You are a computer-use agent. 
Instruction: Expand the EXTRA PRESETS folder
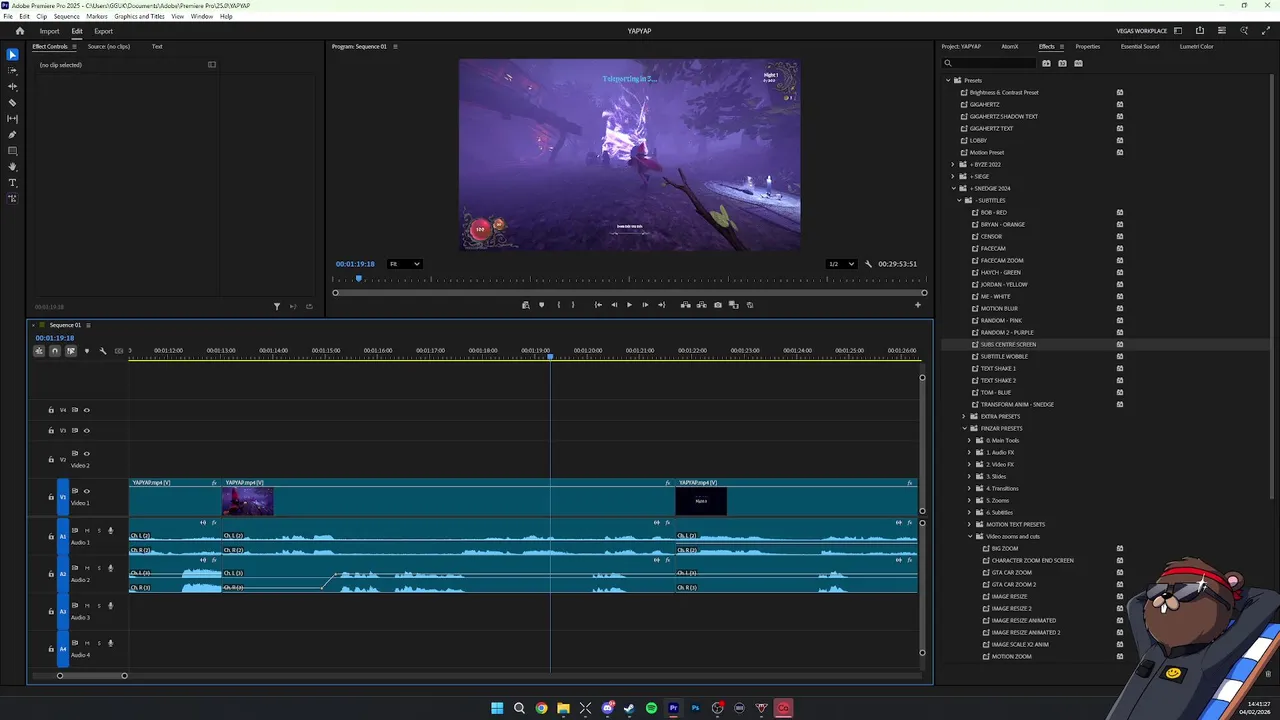pyautogui.click(x=964, y=416)
